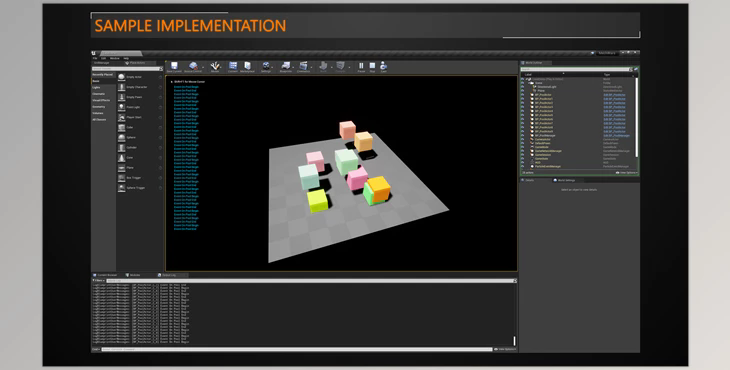730x370 pixels.
Task: Stop the play session
Action: [372, 67]
